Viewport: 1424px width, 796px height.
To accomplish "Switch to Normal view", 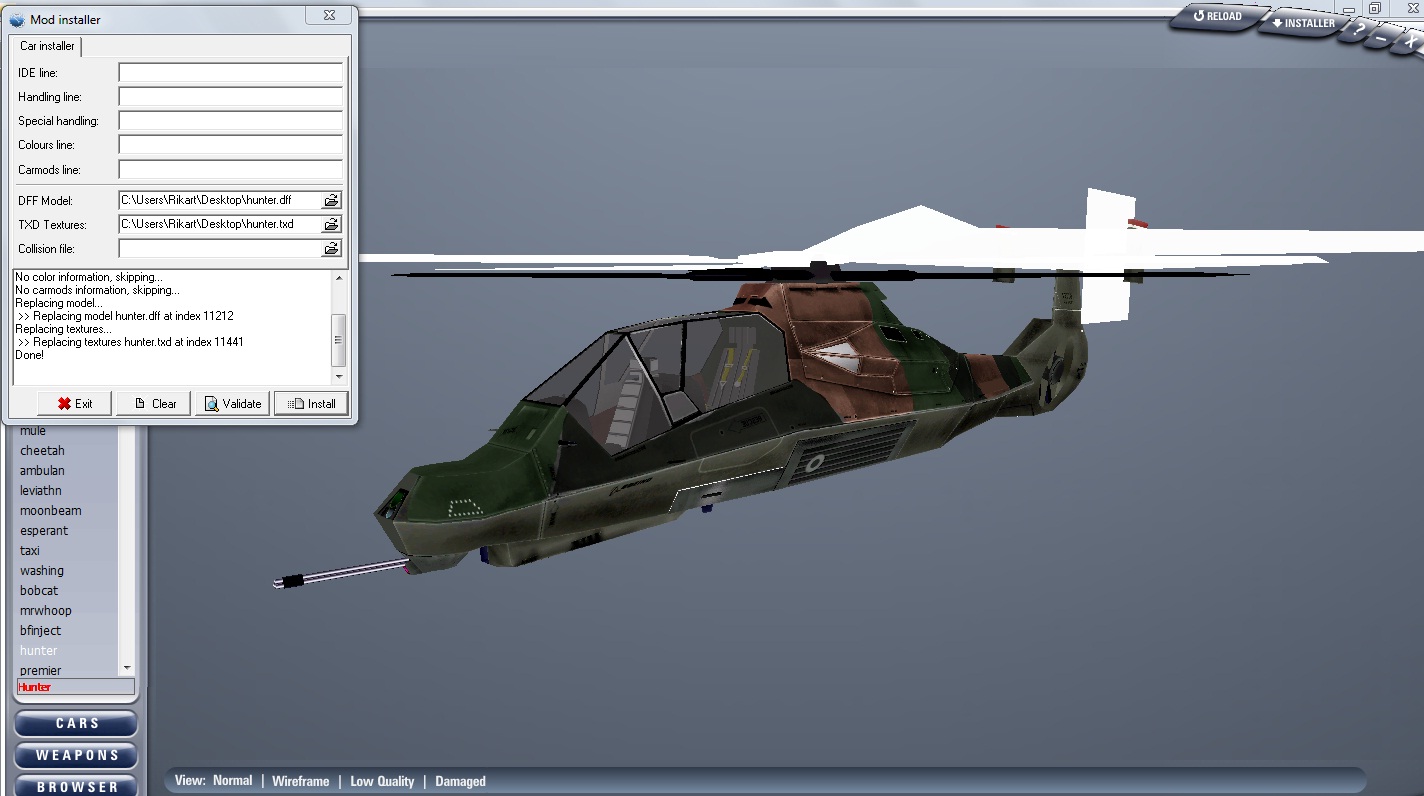I will pyautogui.click(x=232, y=781).
